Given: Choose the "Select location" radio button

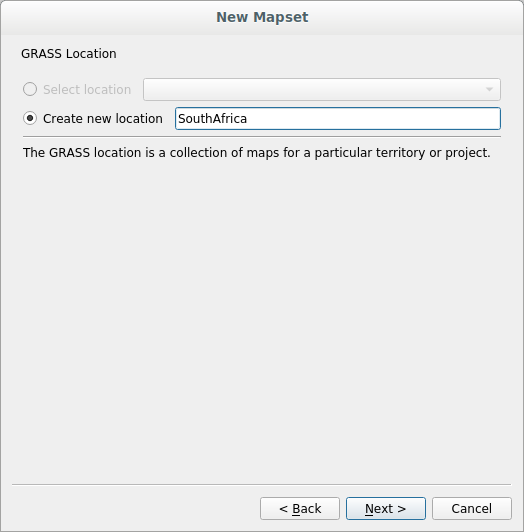Looking at the screenshot, I should [x=30, y=89].
